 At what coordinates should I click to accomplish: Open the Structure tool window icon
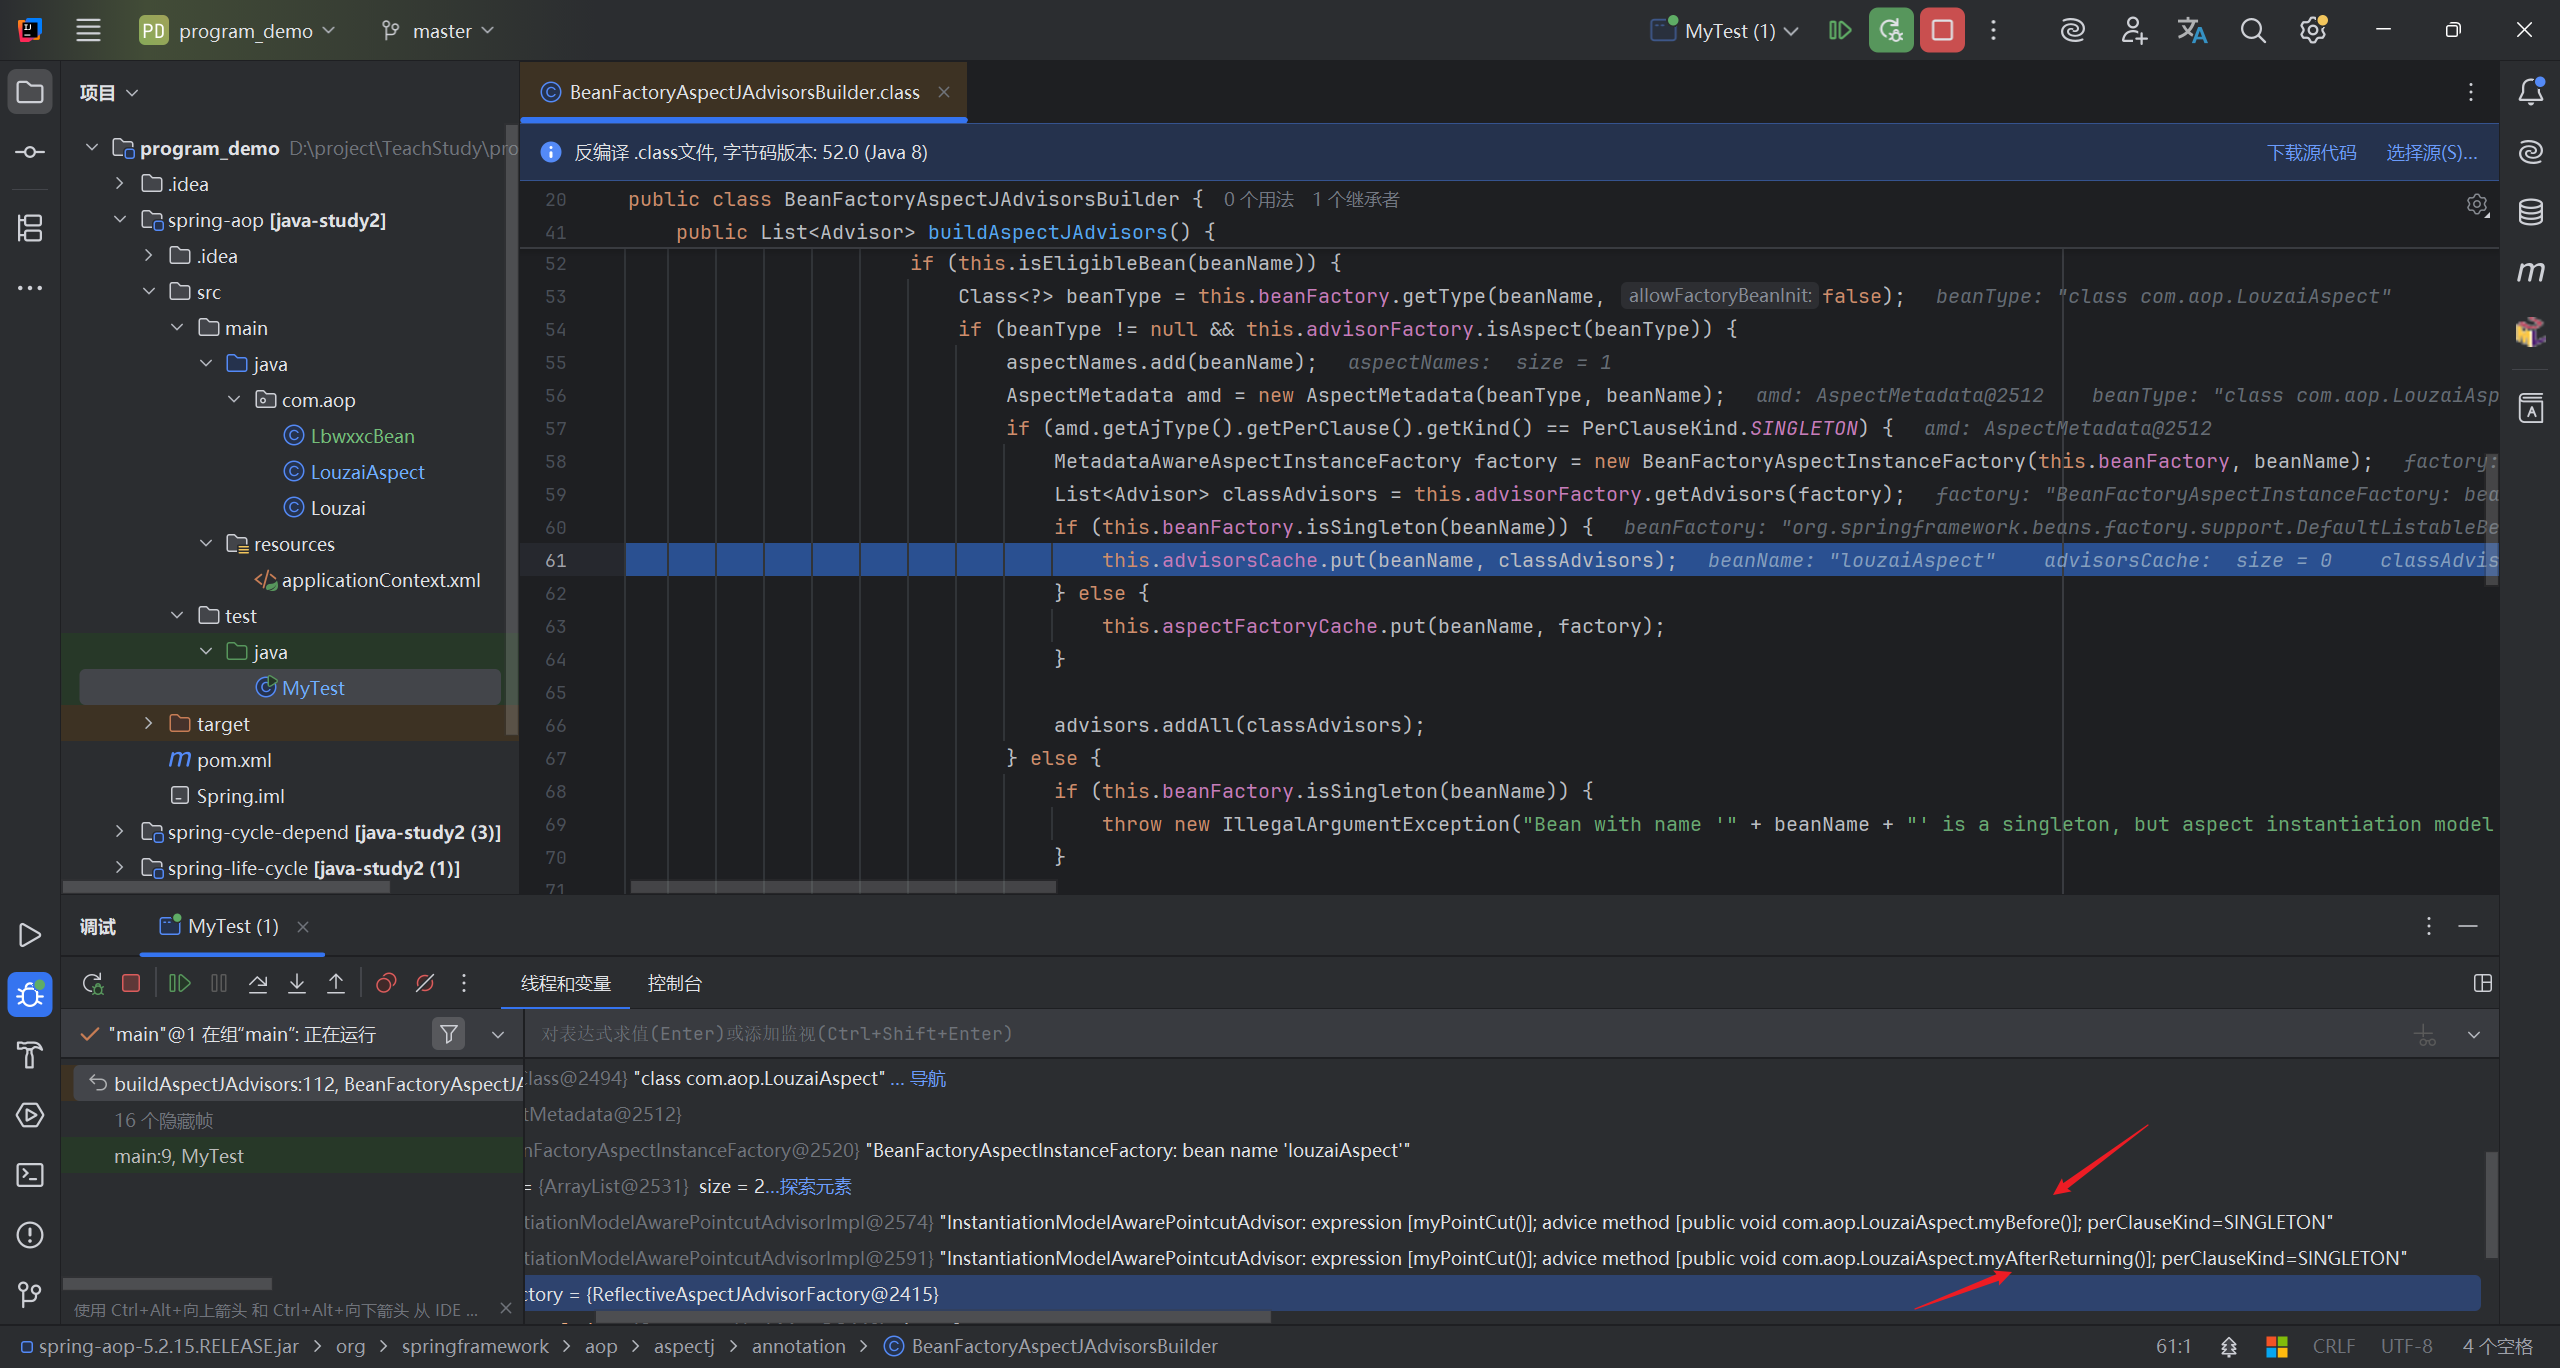pyautogui.click(x=30, y=228)
